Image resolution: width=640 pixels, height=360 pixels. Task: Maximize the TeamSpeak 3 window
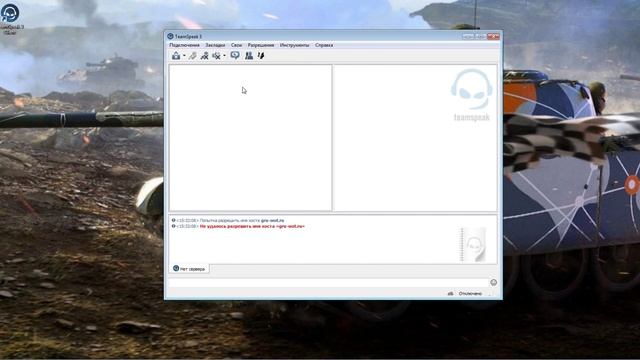480,36
